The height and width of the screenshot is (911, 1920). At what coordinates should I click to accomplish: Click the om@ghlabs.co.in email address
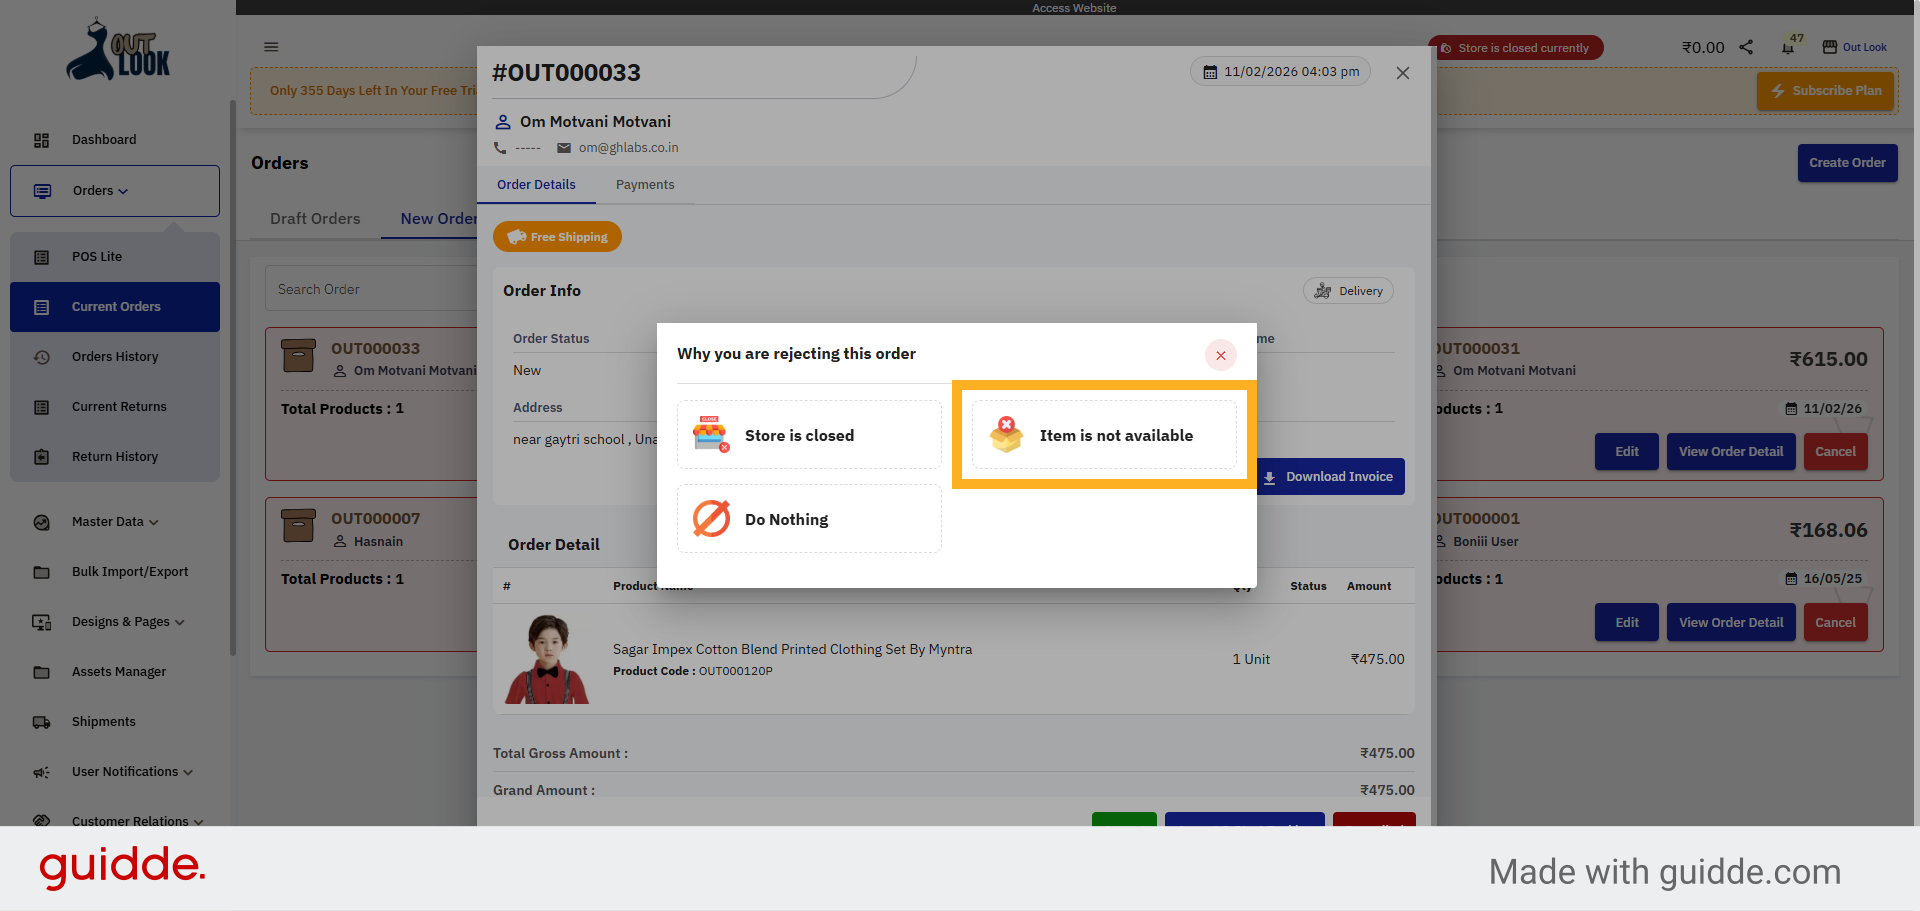tap(628, 148)
